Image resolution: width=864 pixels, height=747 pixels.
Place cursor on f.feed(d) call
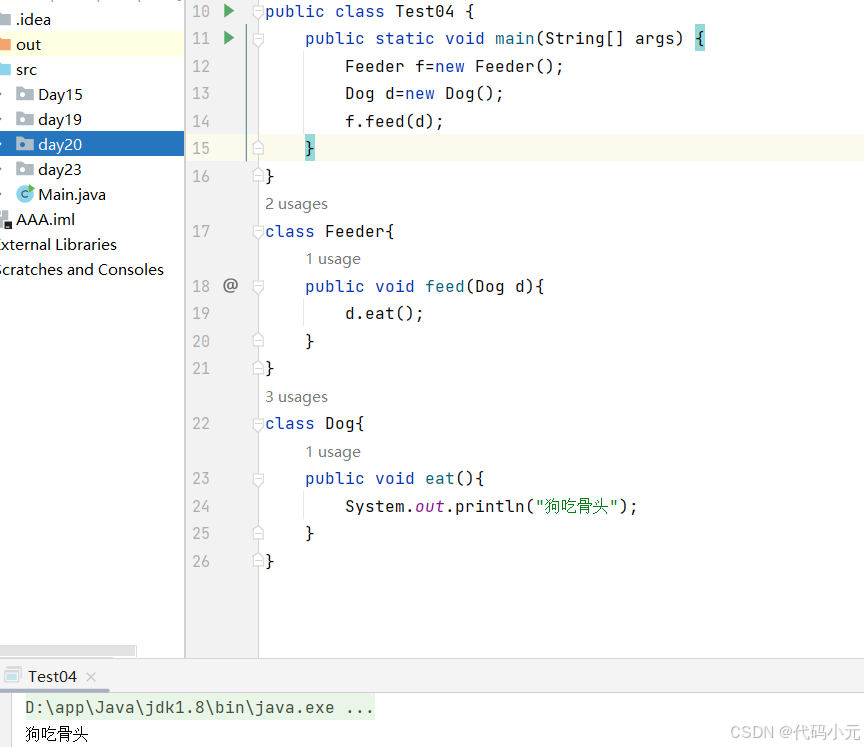tap(394, 121)
